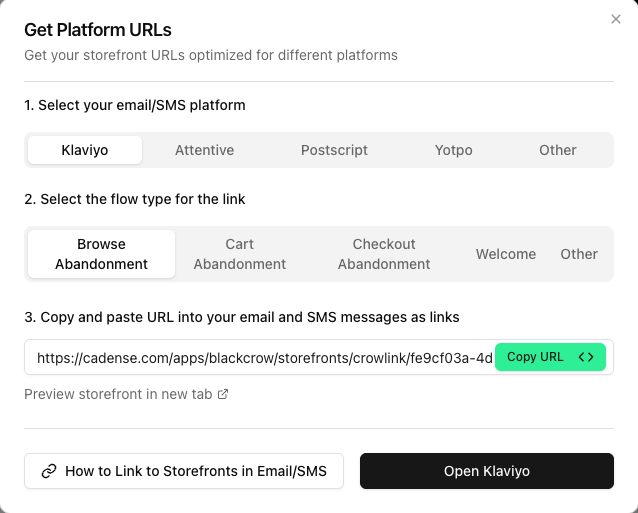Click the Open Klaviyo button

pyautogui.click(x=486, y=471)
